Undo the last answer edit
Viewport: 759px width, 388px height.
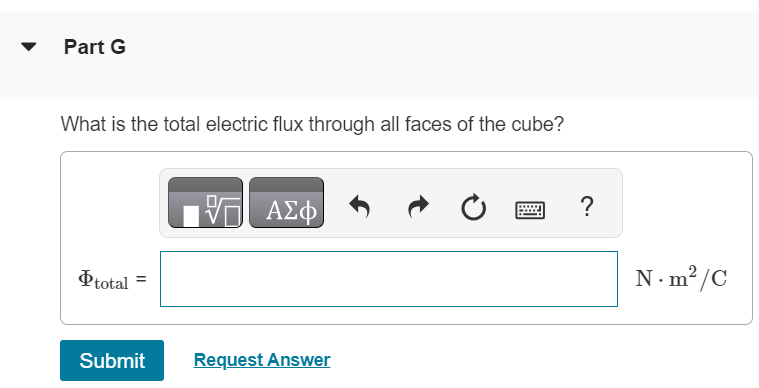pos(360,207)
